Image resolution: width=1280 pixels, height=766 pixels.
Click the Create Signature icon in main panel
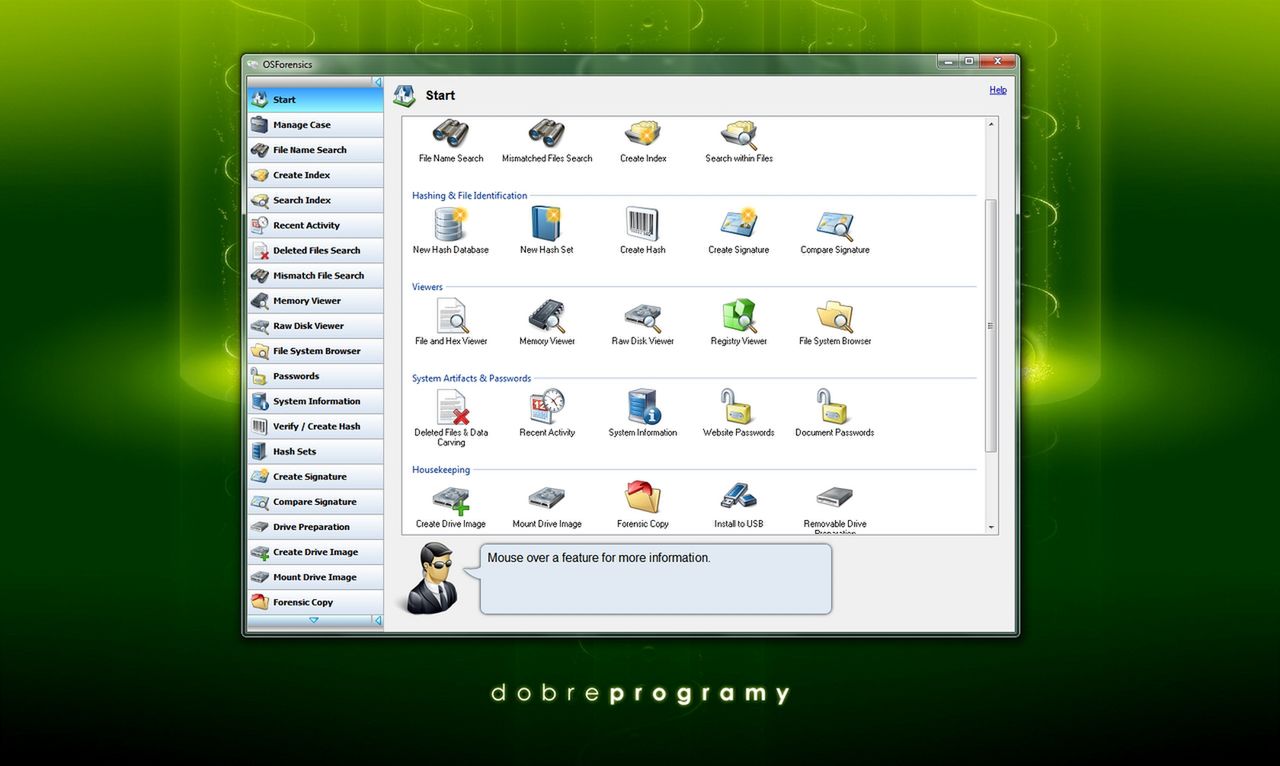[x=739, y=224]
